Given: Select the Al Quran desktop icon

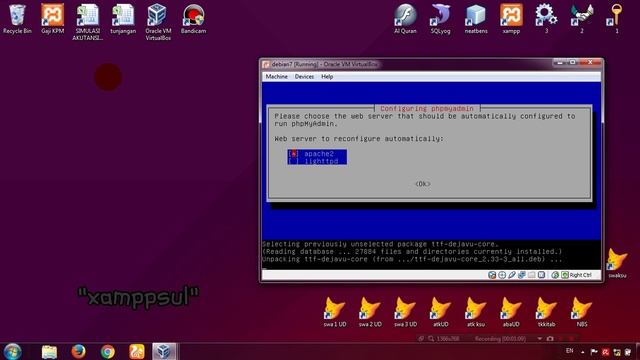Looking at the screenshot, I should pos(405,19).
